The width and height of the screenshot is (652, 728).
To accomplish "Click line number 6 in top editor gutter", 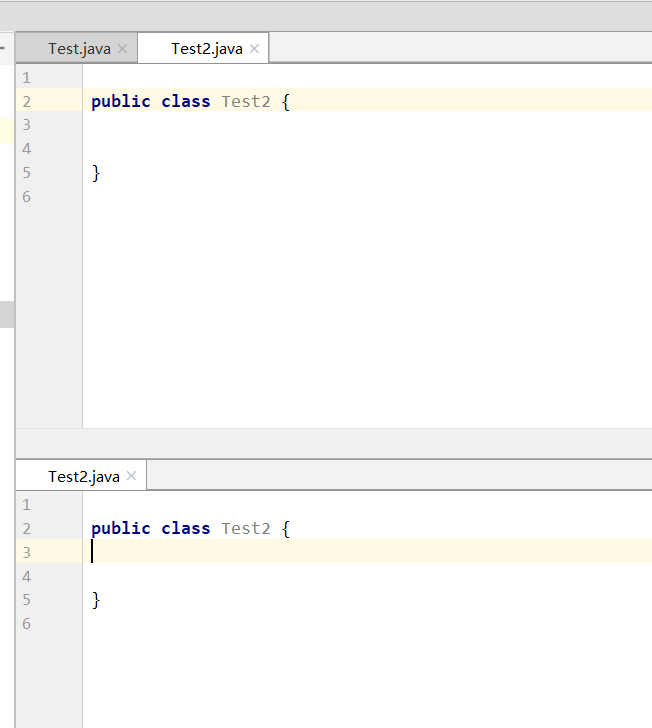I will pyautogui.click(x=26, y=197).
